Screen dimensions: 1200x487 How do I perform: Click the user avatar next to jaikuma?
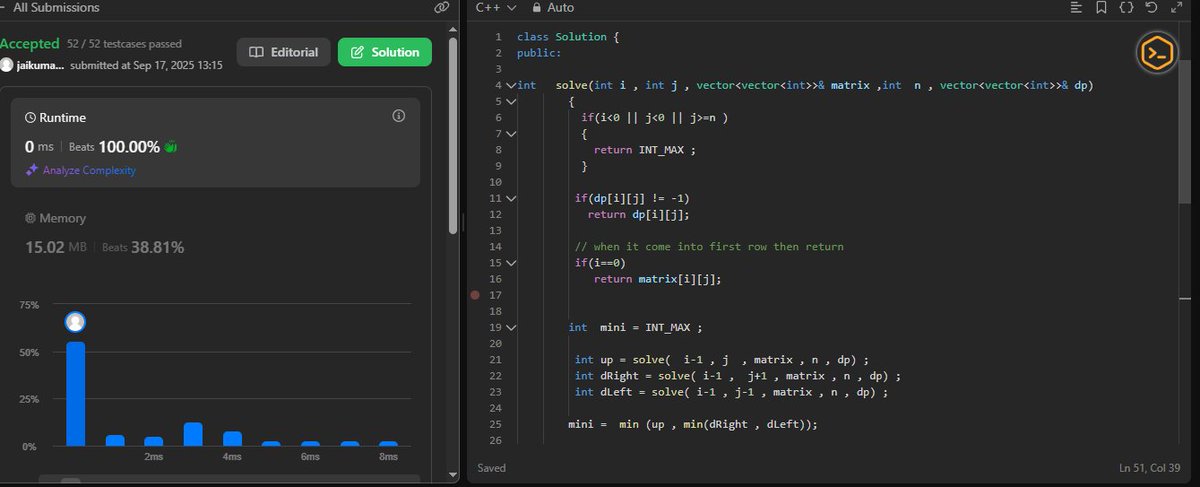pyautogui.click(x=7, y=65)
